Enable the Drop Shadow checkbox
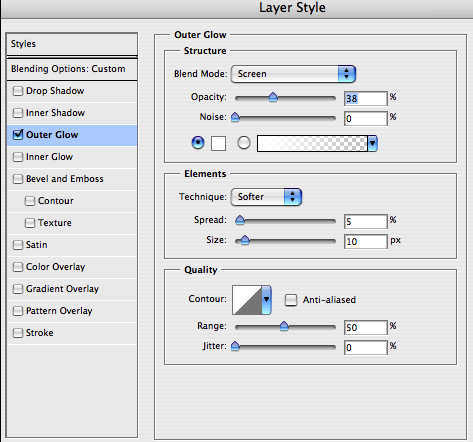This screenshot has height=442, width=473. 18,91
